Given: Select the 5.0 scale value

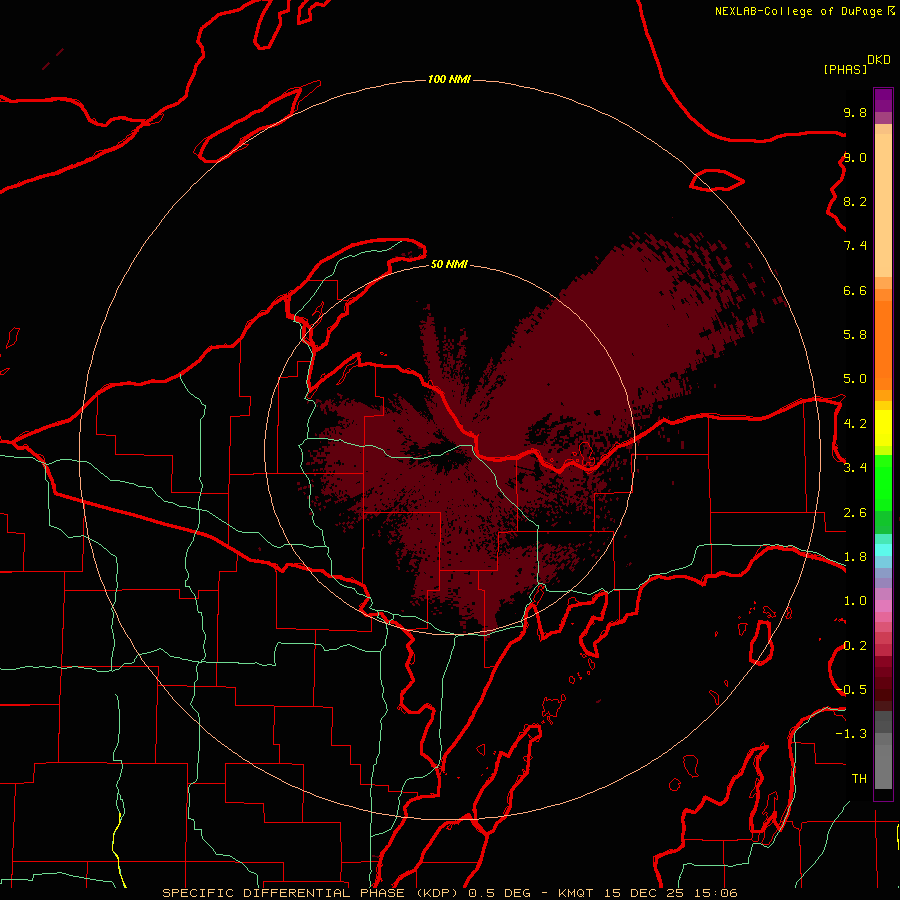Looking at the screenshot, I should (855, 379).
